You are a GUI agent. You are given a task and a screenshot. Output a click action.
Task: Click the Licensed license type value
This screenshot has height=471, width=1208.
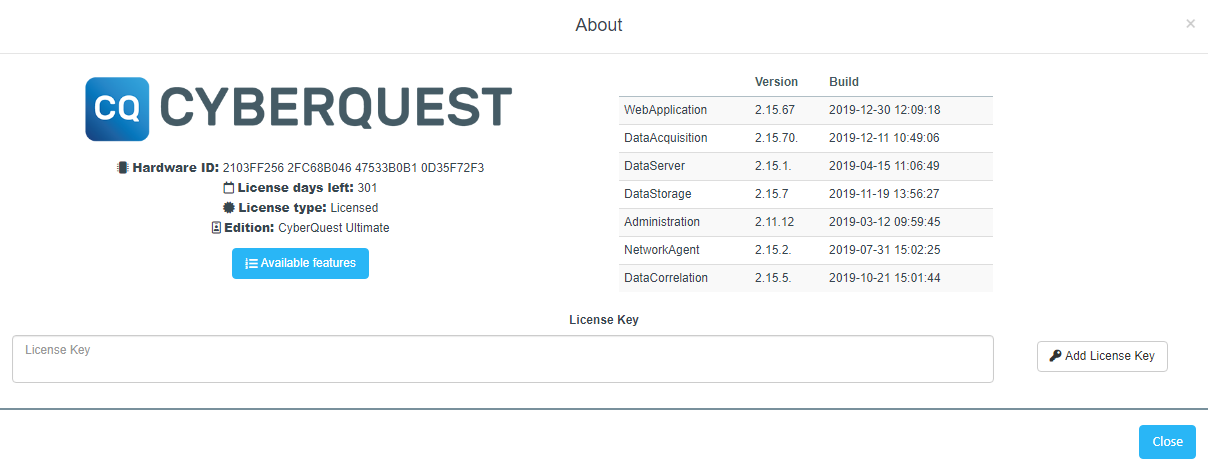(354, 208)
